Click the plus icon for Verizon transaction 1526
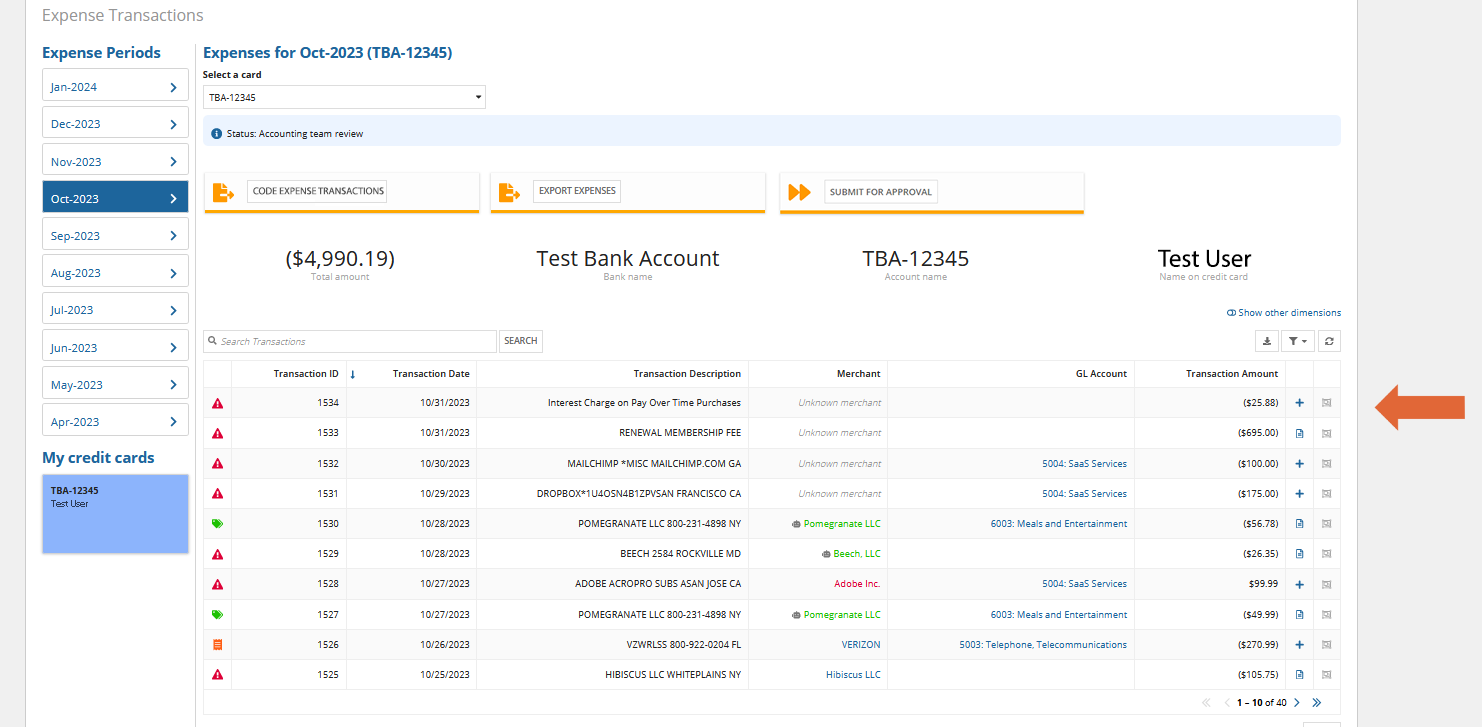1482x727 pixels. click(x=1300, y=645)
